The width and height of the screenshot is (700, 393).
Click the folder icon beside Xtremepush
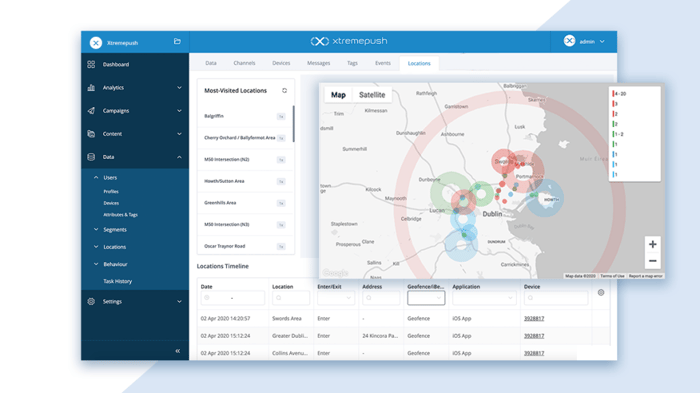click(x=177, y=42)
